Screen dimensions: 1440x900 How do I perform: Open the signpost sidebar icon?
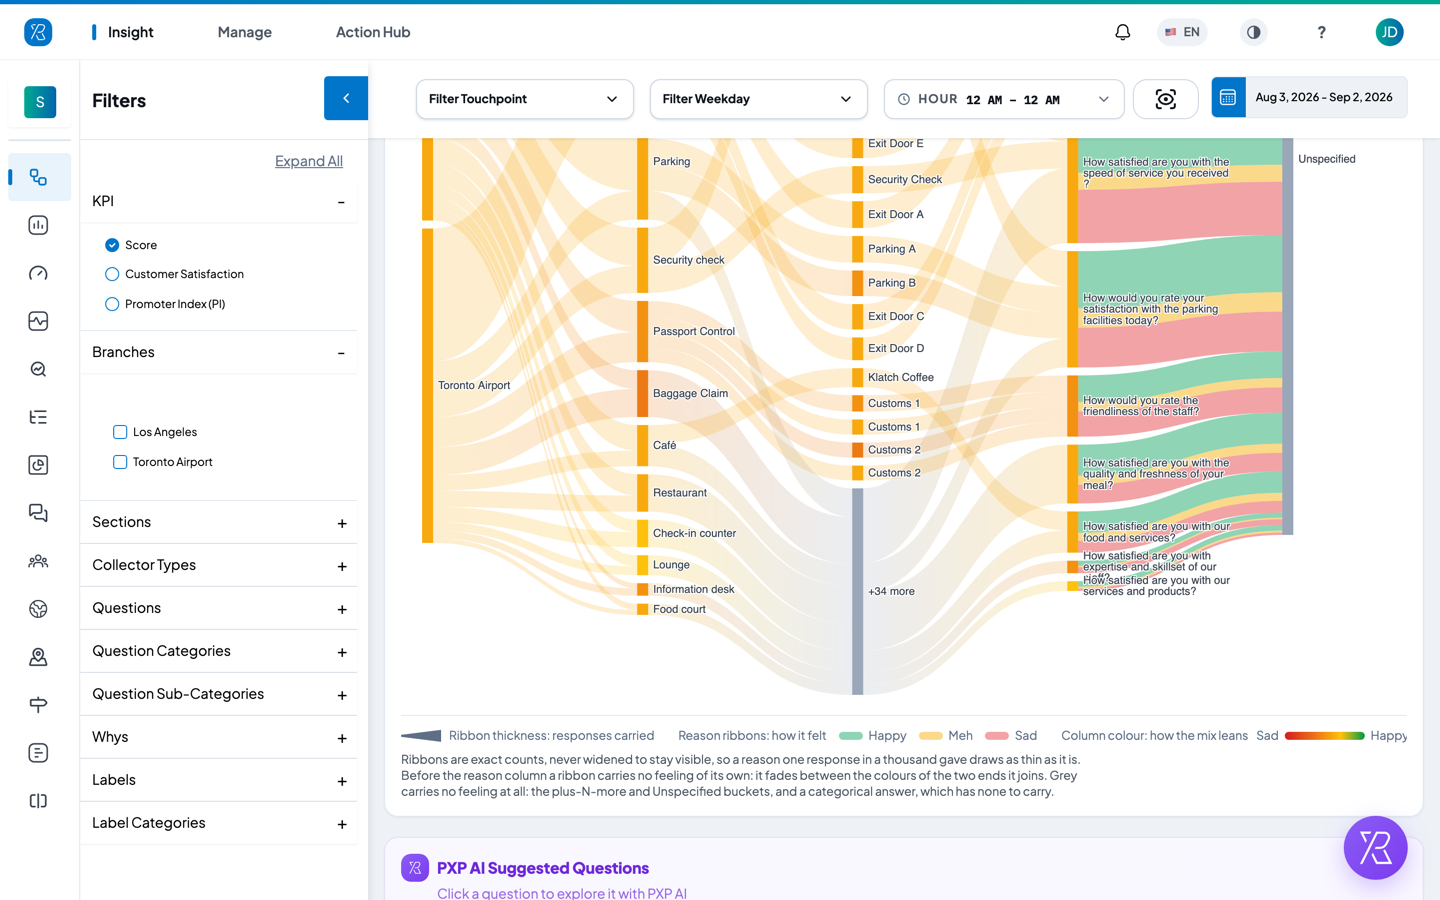coord(39,705)
